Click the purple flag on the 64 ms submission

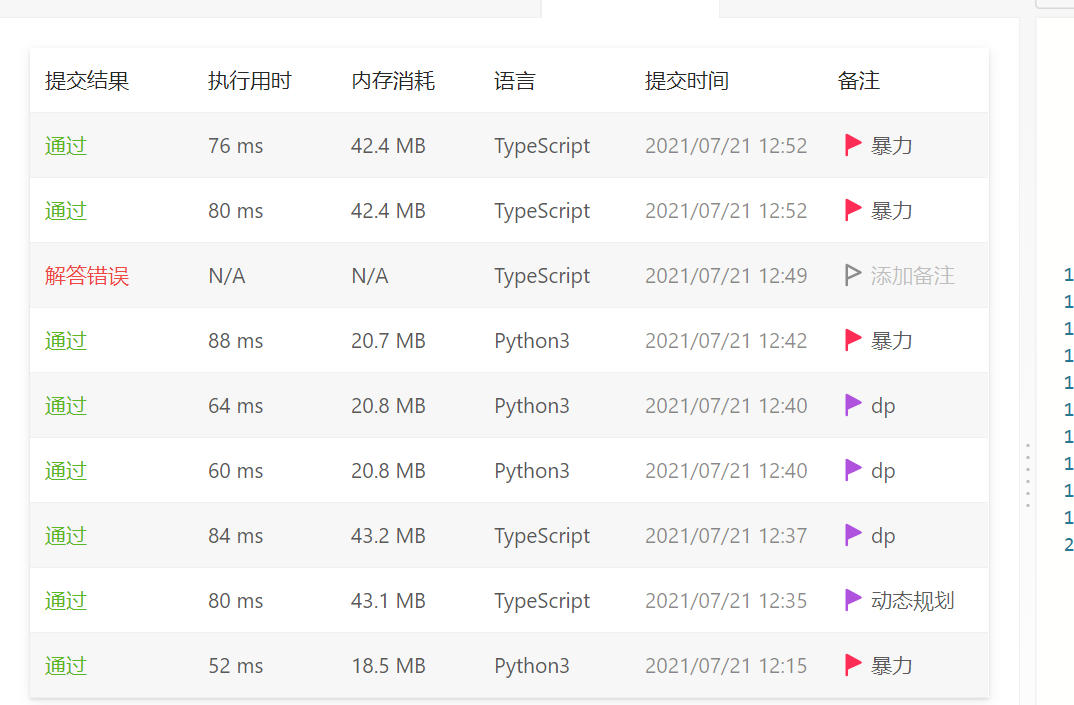[x=853, y=405]
